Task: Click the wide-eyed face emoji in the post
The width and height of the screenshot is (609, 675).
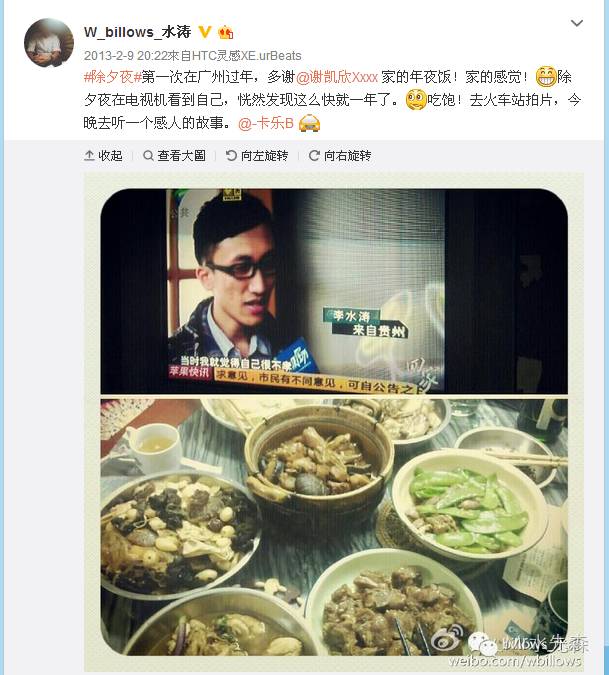Action: [x=416, y=100]
